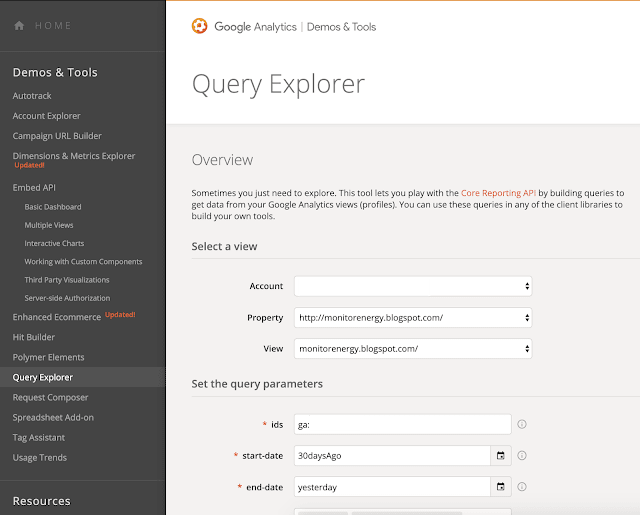Open the Property dropdown

(x=413, y=317)
